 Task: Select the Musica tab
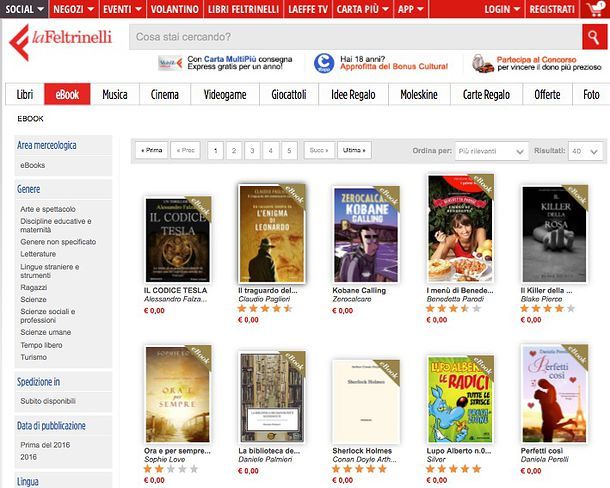[x=115, y=94]
